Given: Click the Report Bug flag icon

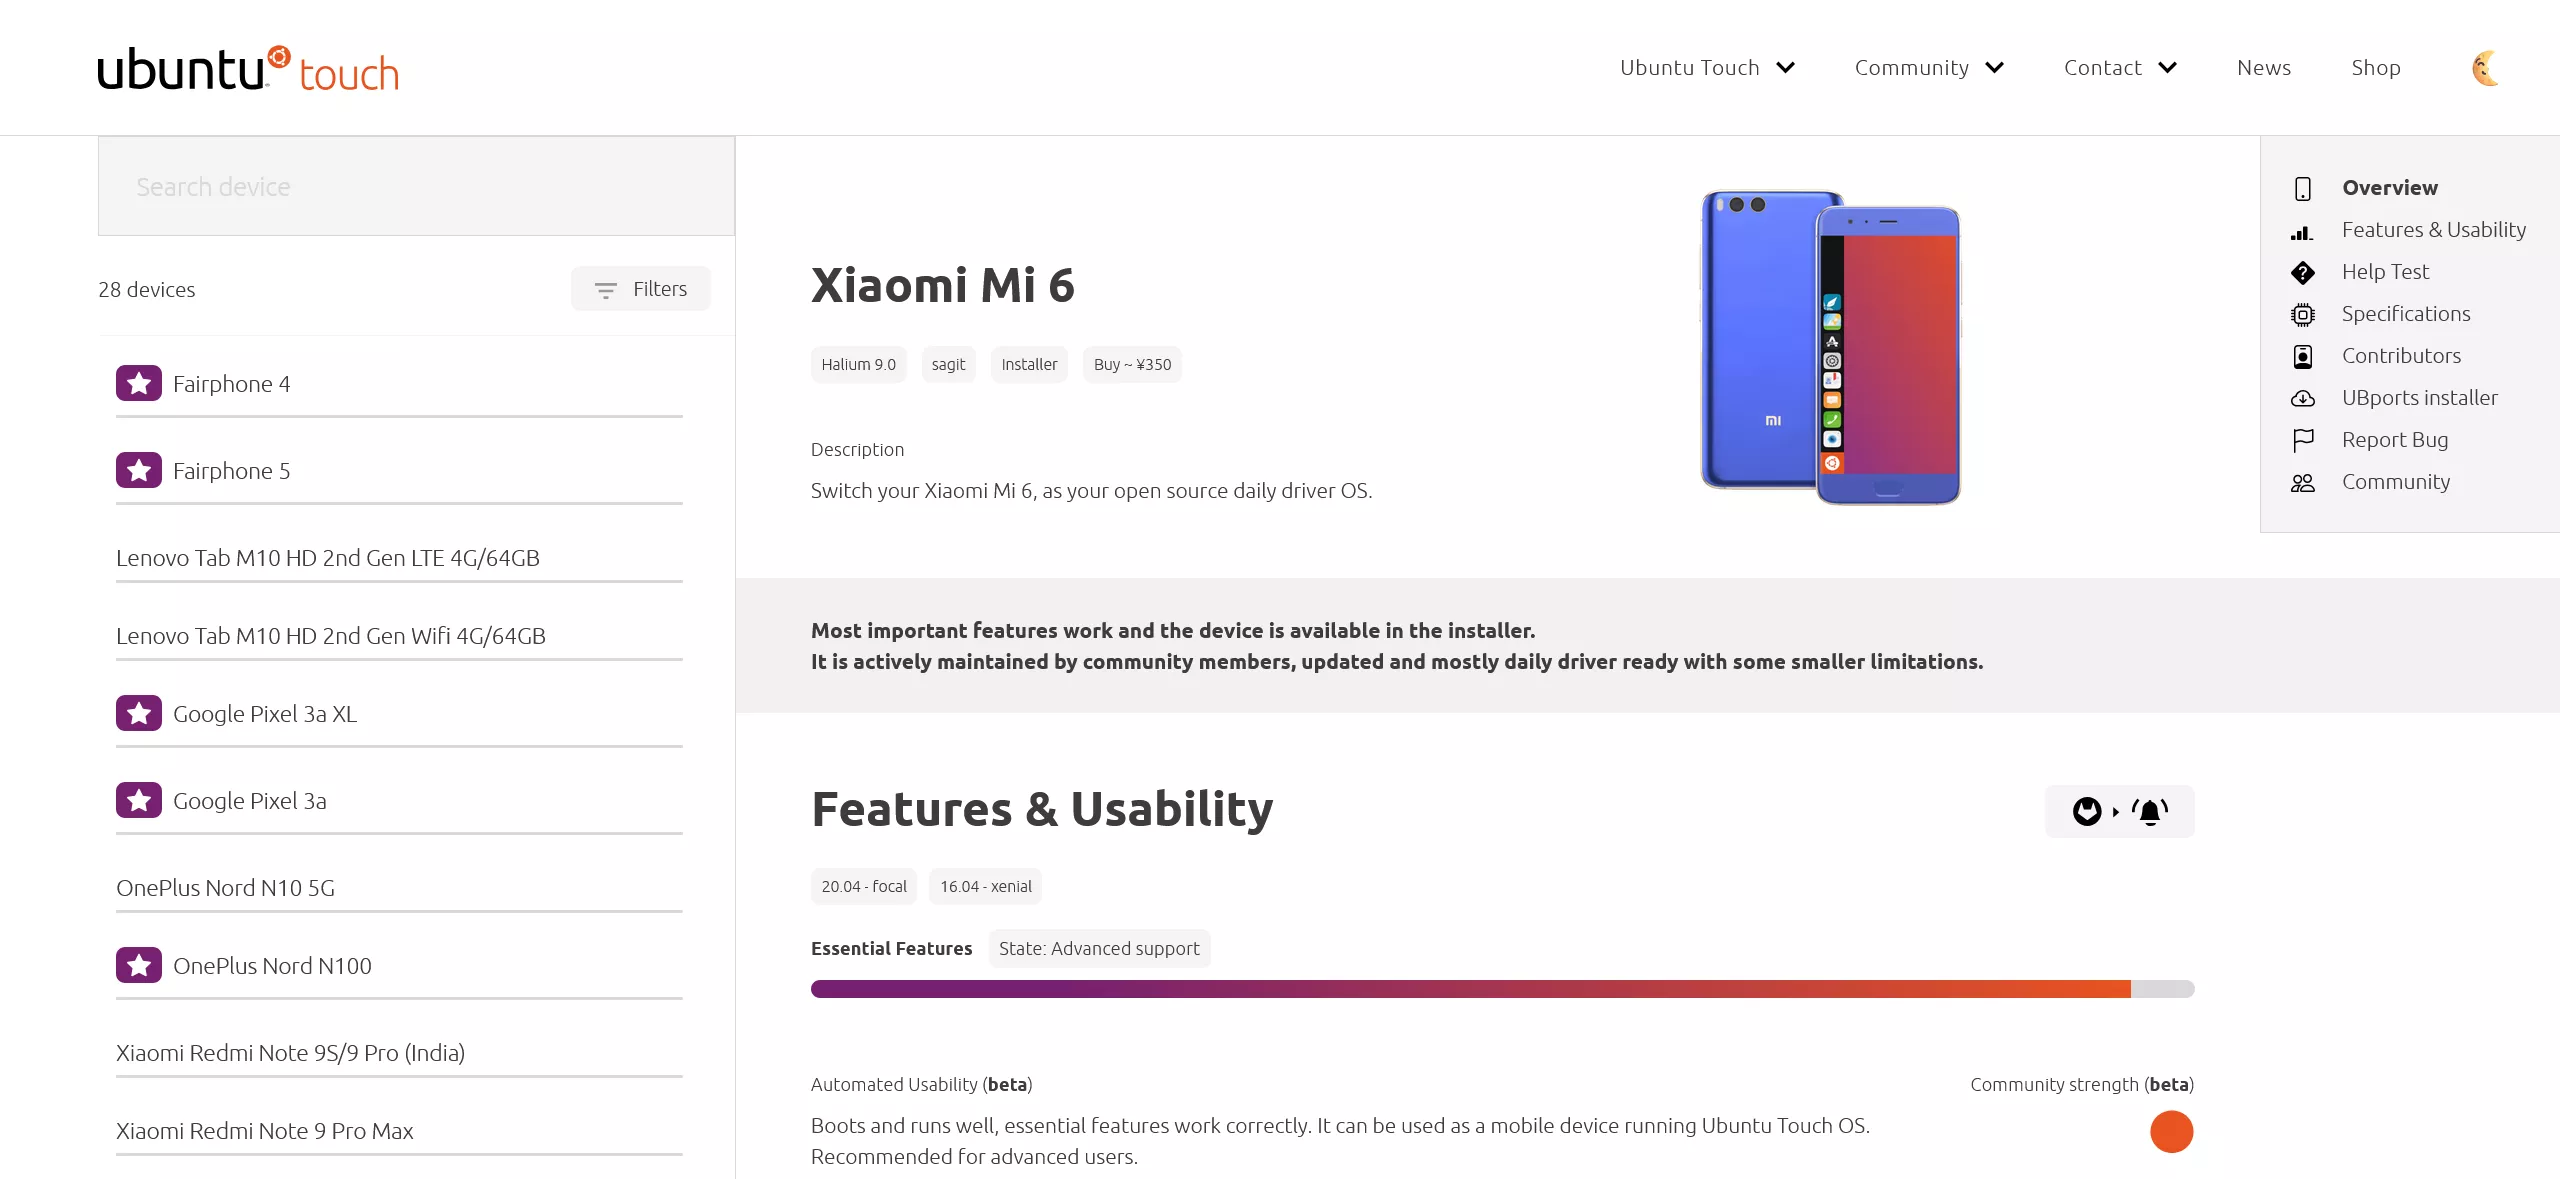Looking at the screenshot, I should tap(2303, 441).
